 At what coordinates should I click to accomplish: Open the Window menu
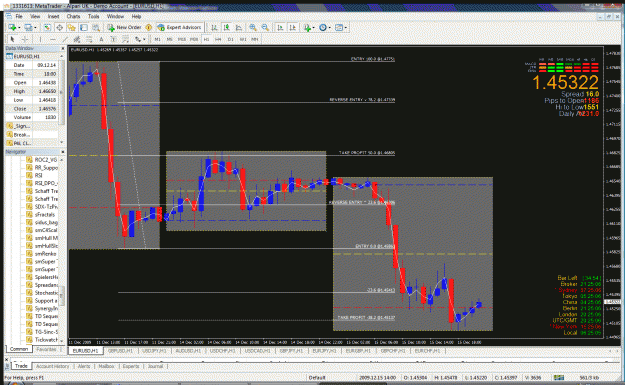(115, 16)
